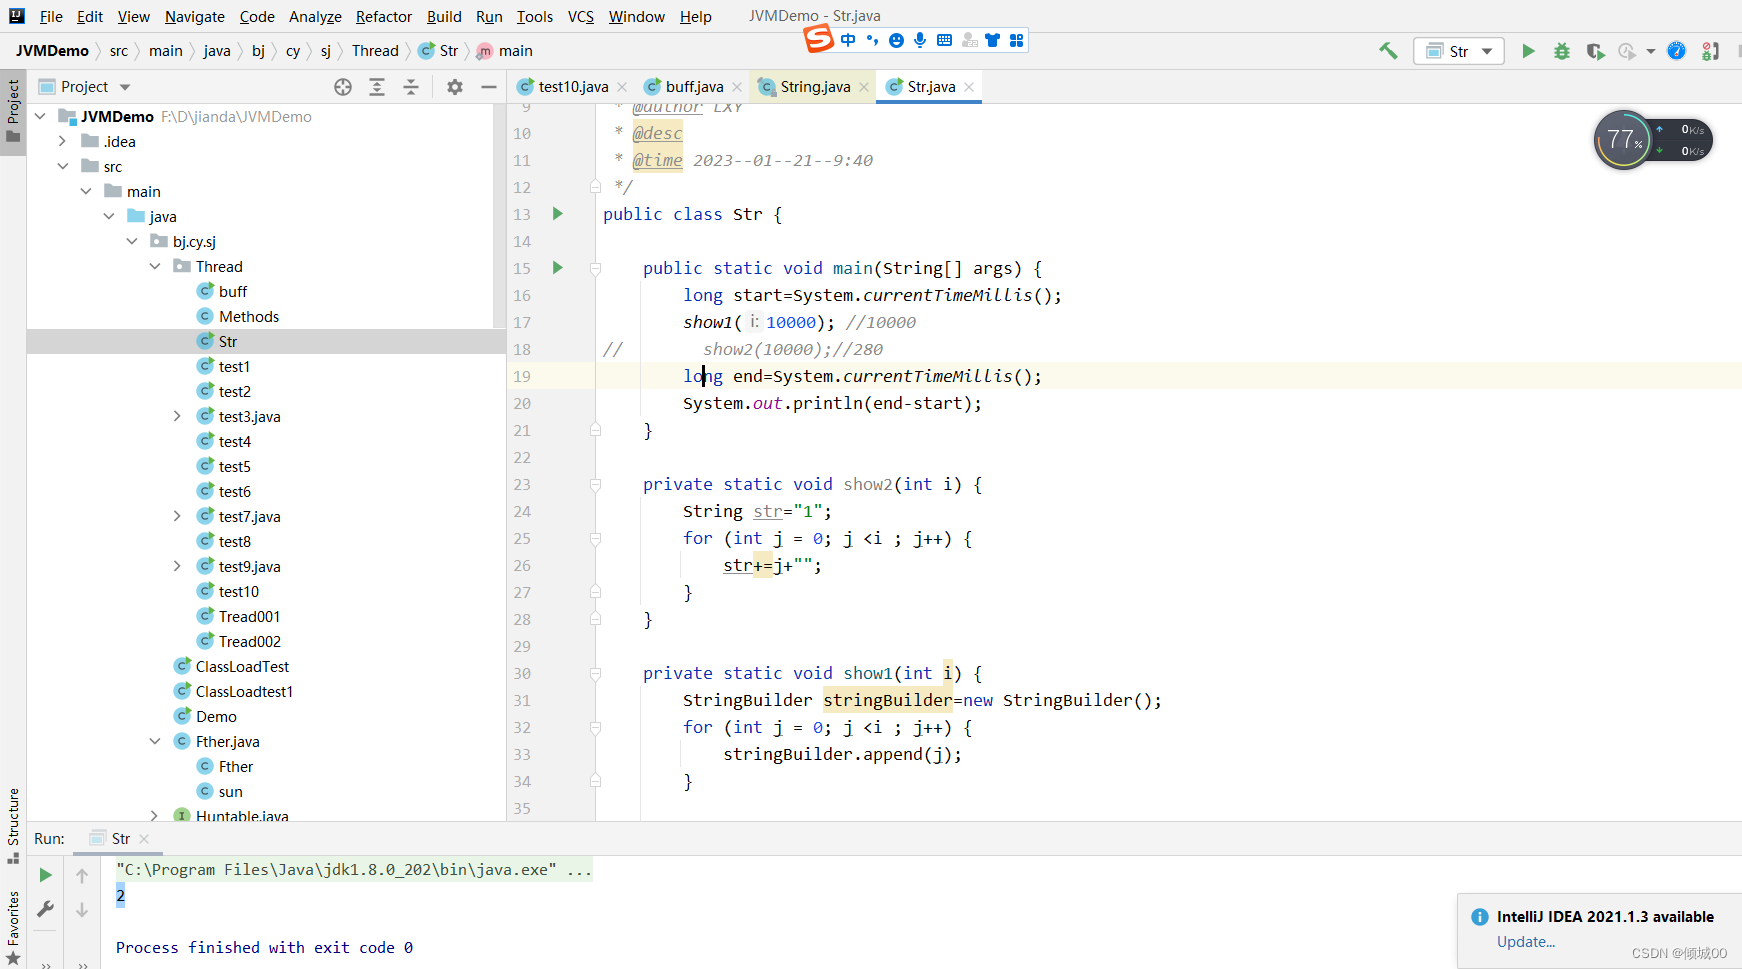
Task: Click the bug-with-brackets icon in toolbar
Action: [1711, 51]
